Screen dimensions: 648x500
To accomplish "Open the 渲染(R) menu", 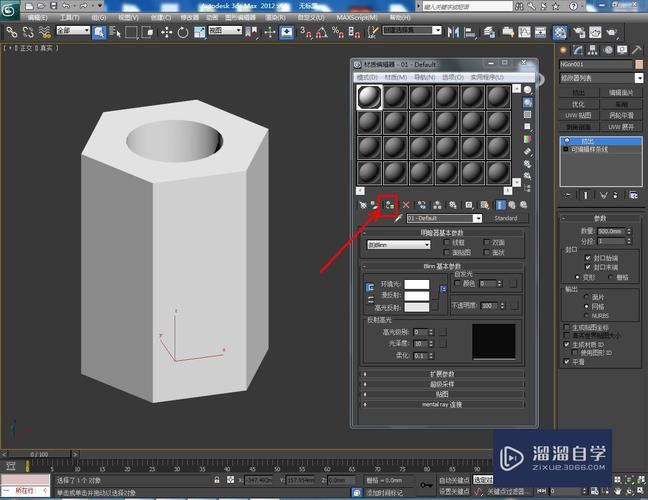I will [275, 17].
